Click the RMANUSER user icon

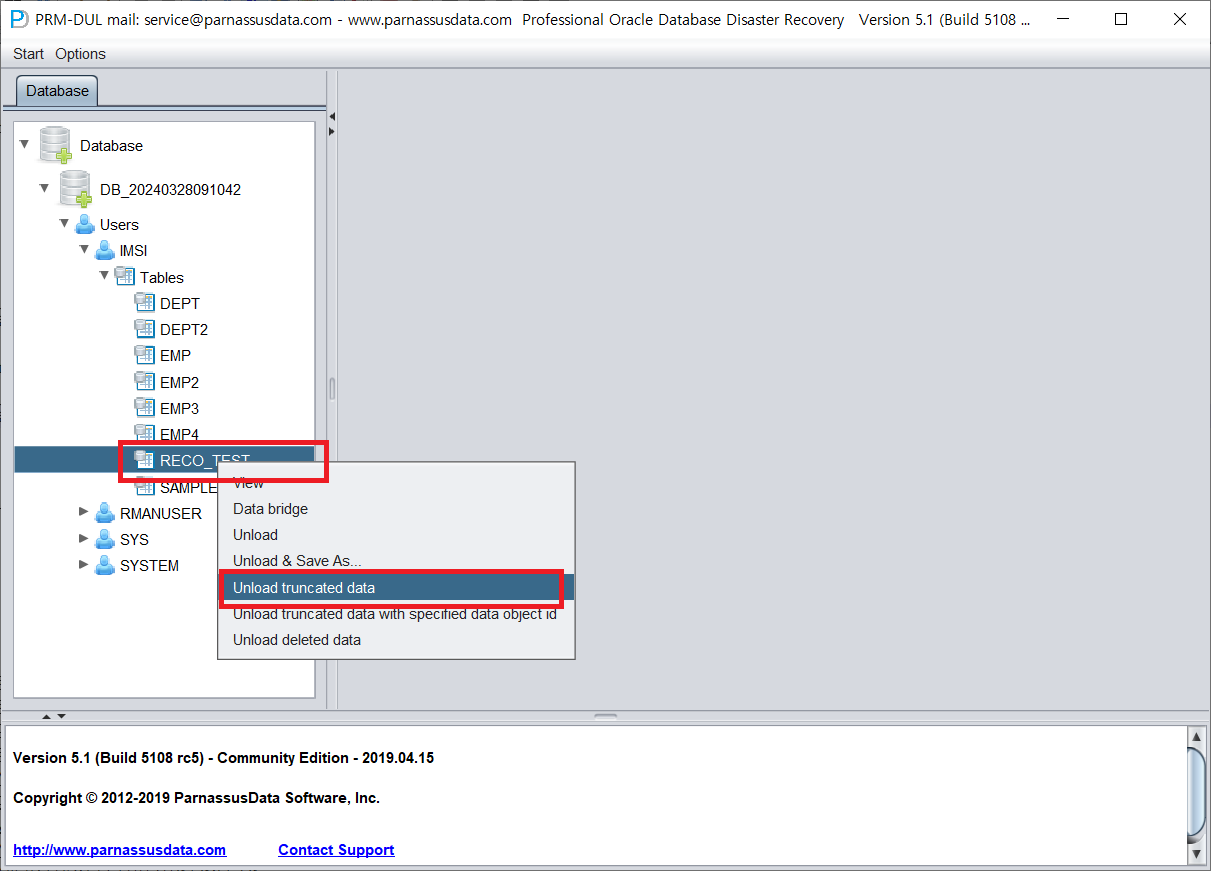pyautogui.click(x=105, y=513)
